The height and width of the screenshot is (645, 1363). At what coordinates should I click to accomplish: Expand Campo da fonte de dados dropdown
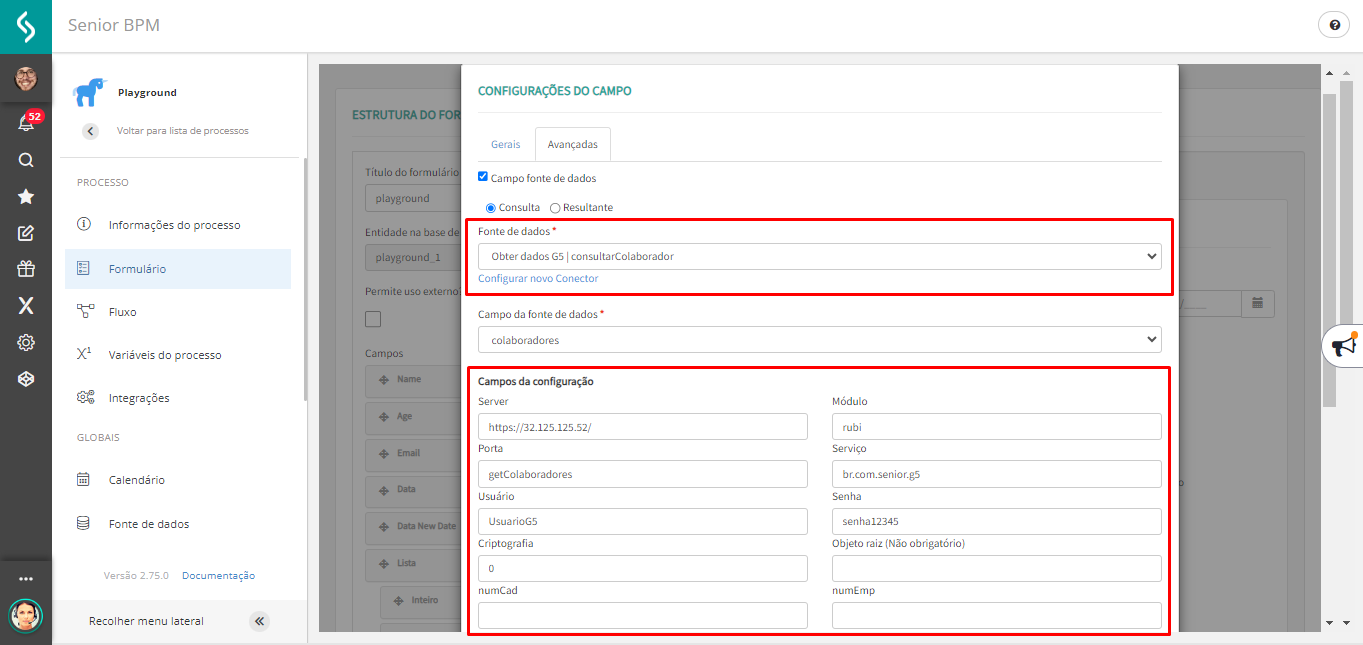click(819, 340)
